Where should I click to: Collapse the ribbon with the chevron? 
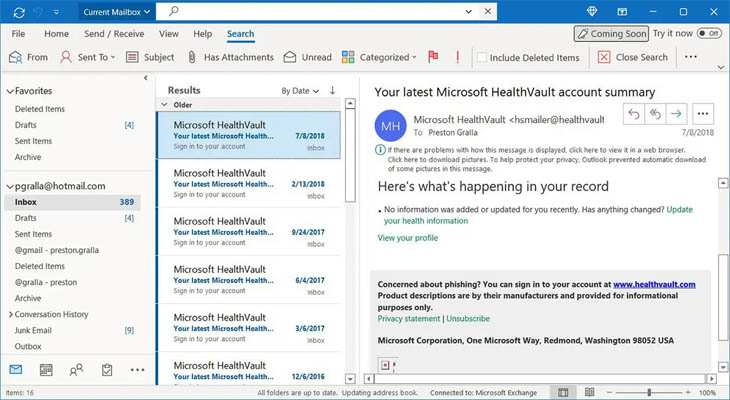coord(721,68)
